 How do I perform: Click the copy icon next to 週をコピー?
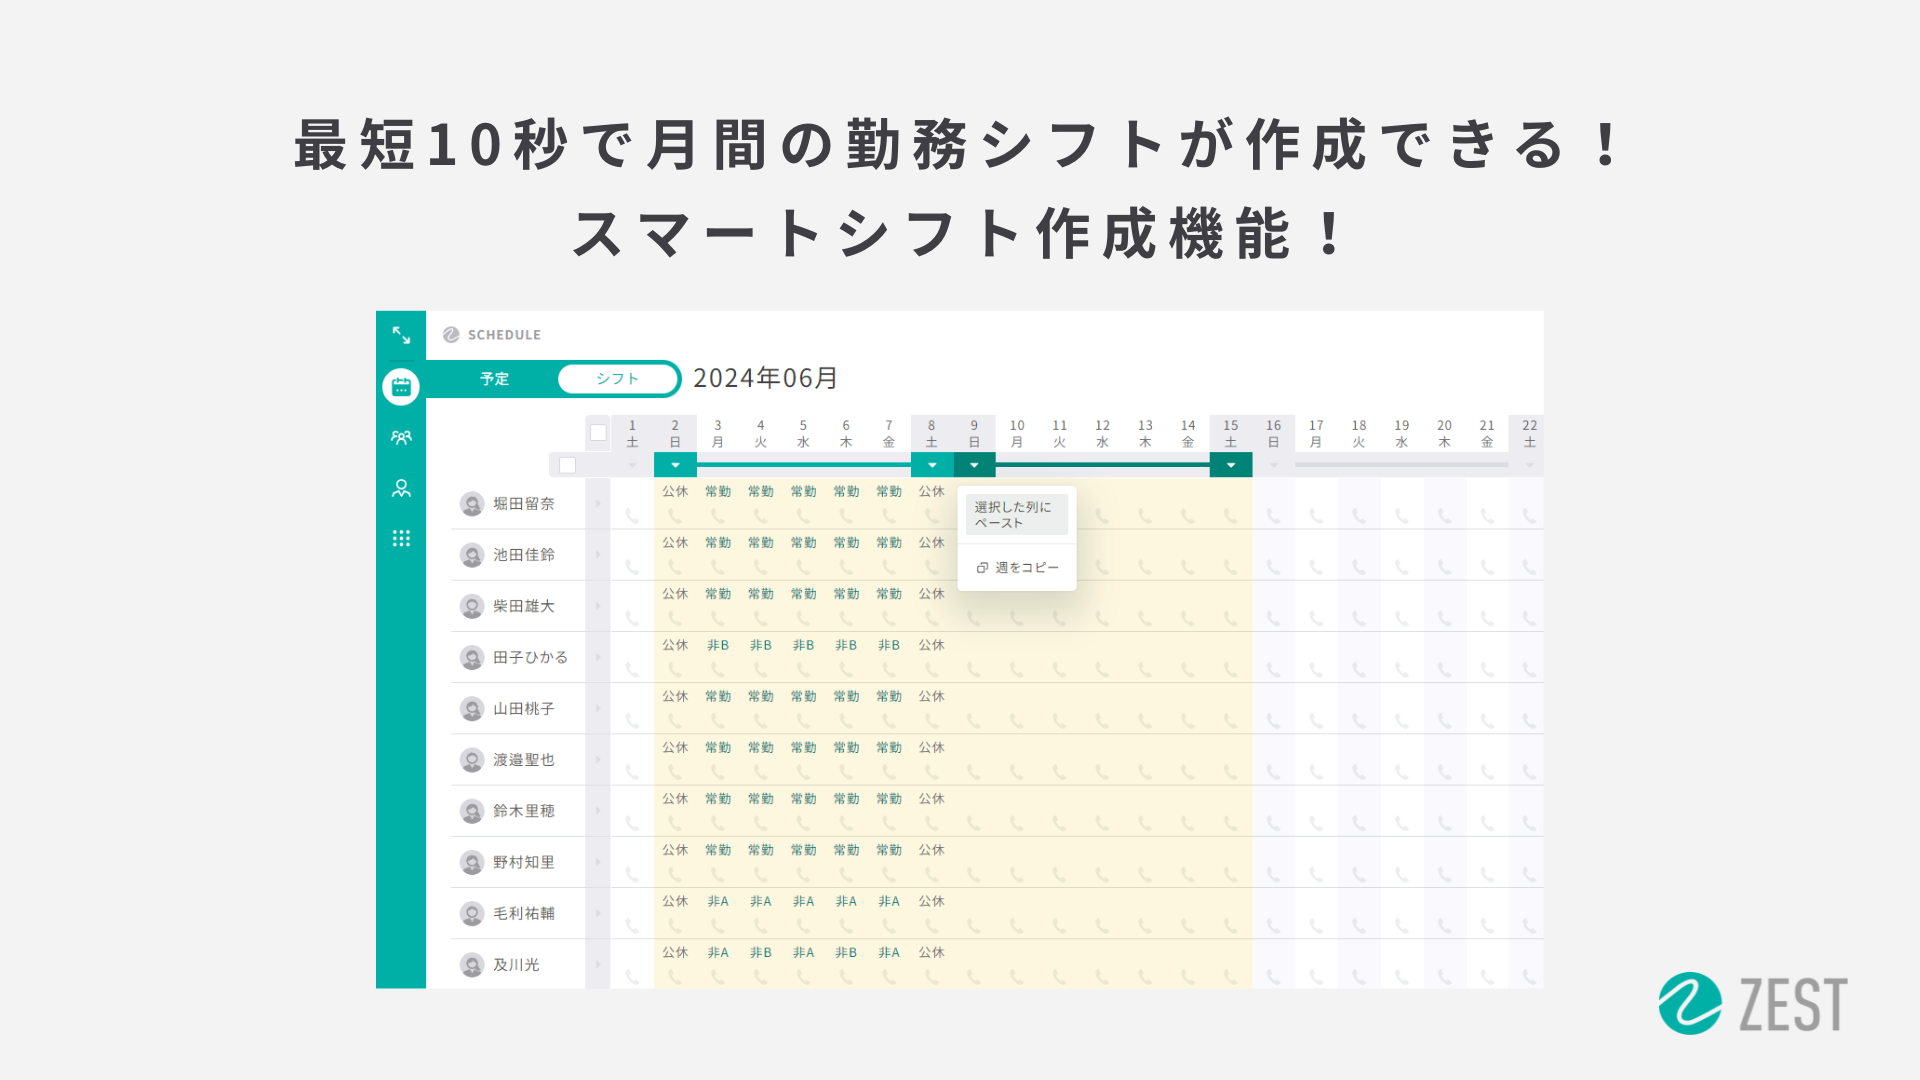[982, 567]
